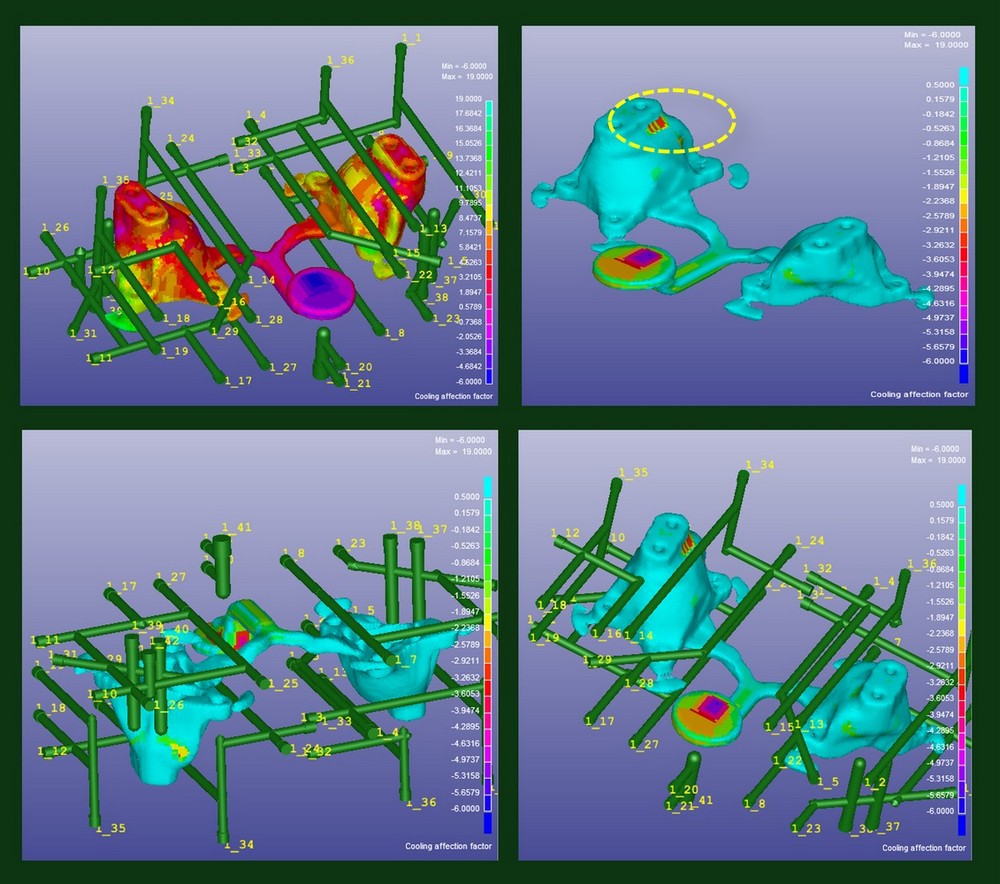Select label 1_36 in the top-left view
Viewport: 1000px width, 884px height.
[341, 61]
